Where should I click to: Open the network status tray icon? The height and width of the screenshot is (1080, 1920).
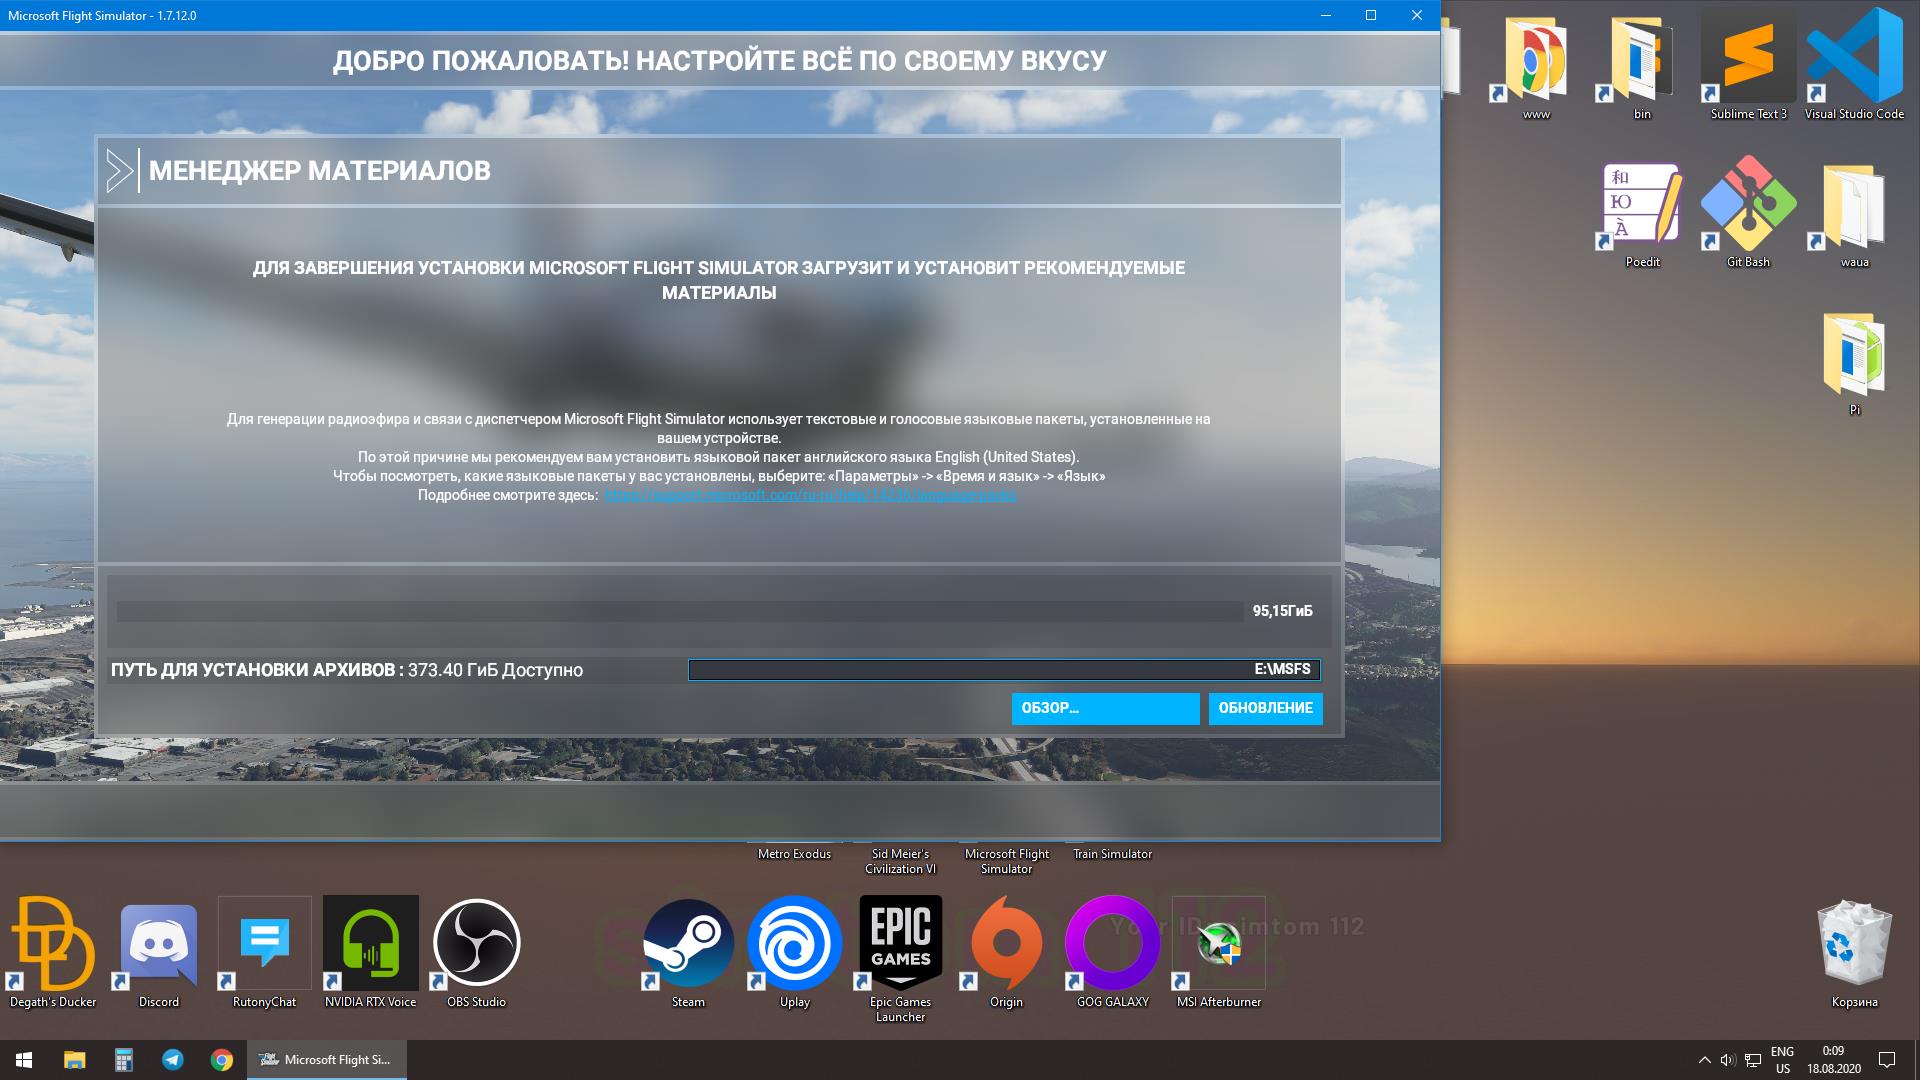point(1753,1060)
